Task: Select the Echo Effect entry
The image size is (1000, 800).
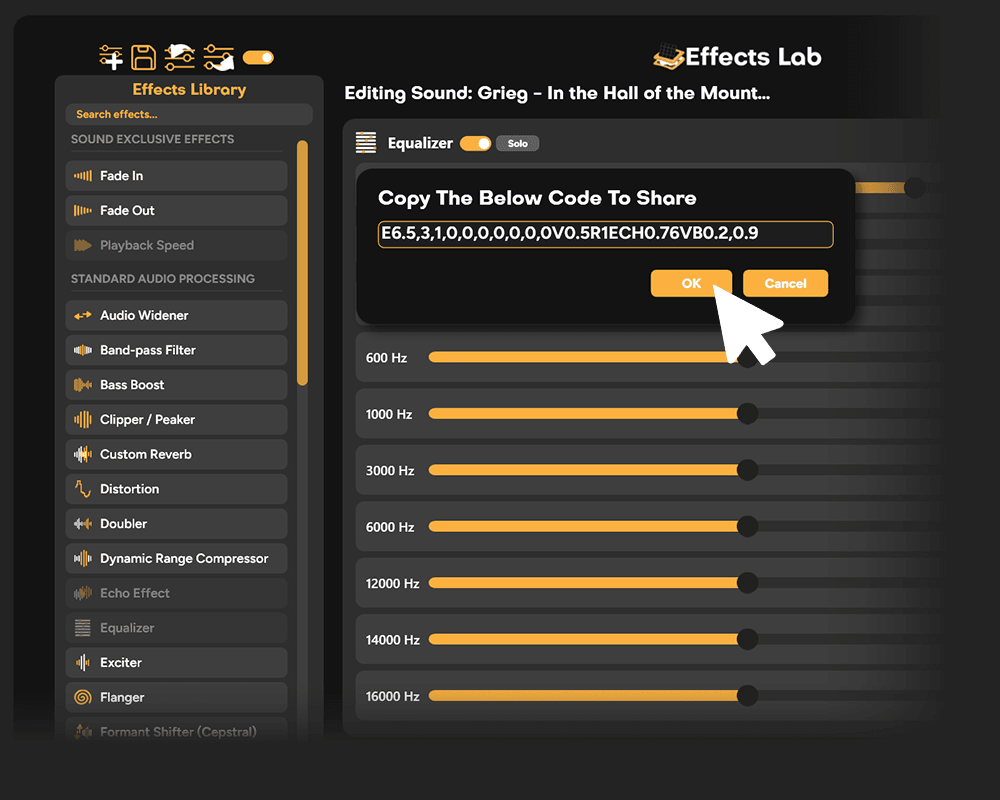Action: pyautogui.click(x=176, y=593)
